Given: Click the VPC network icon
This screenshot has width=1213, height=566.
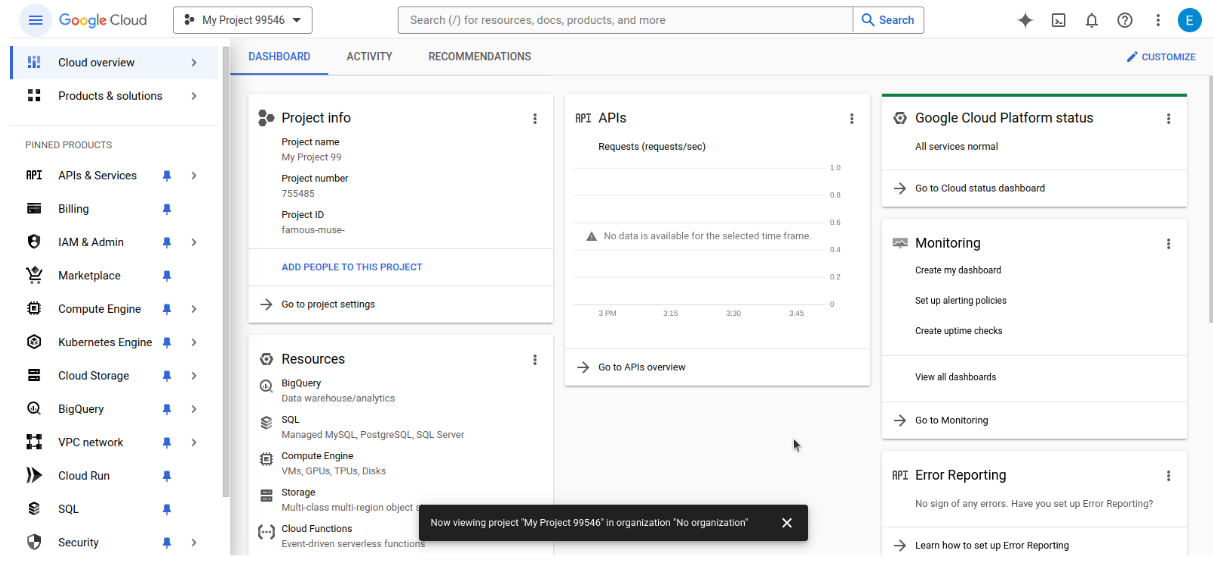Looking at the screenshot, I should (x=34, y=442).
